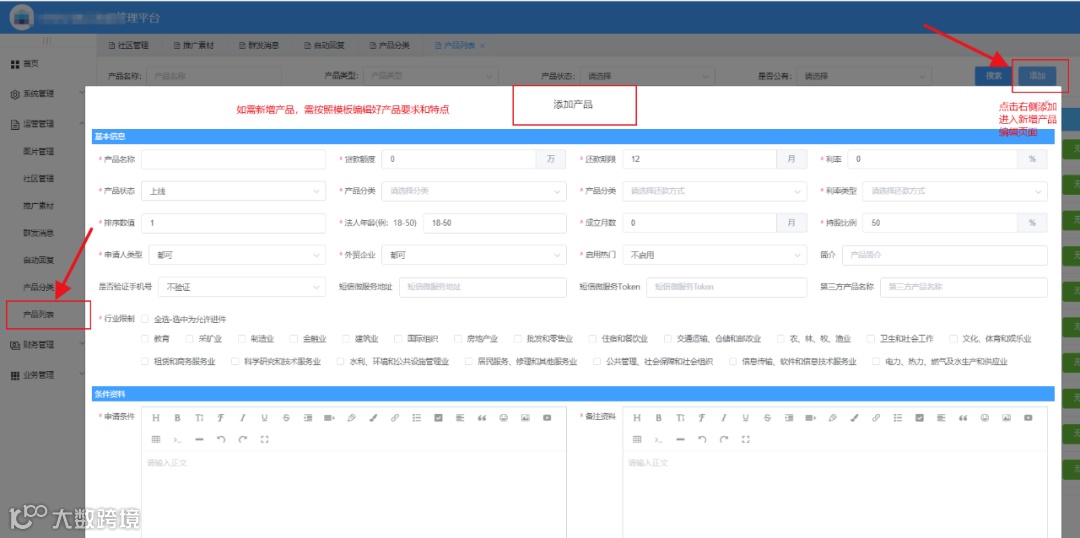Check the 制造业 industry checkbox

(242, 339)
